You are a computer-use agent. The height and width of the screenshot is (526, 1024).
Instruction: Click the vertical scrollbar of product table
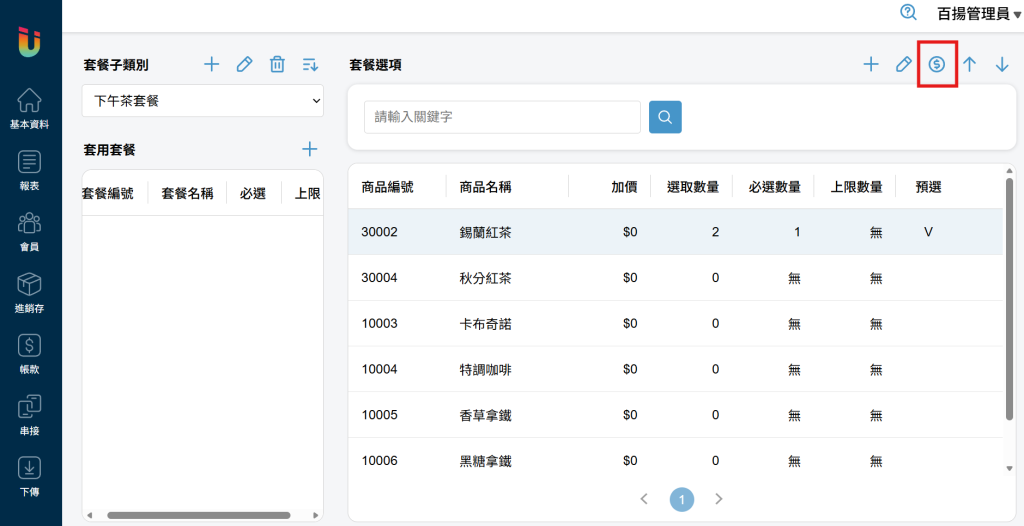coord(1008,300)
